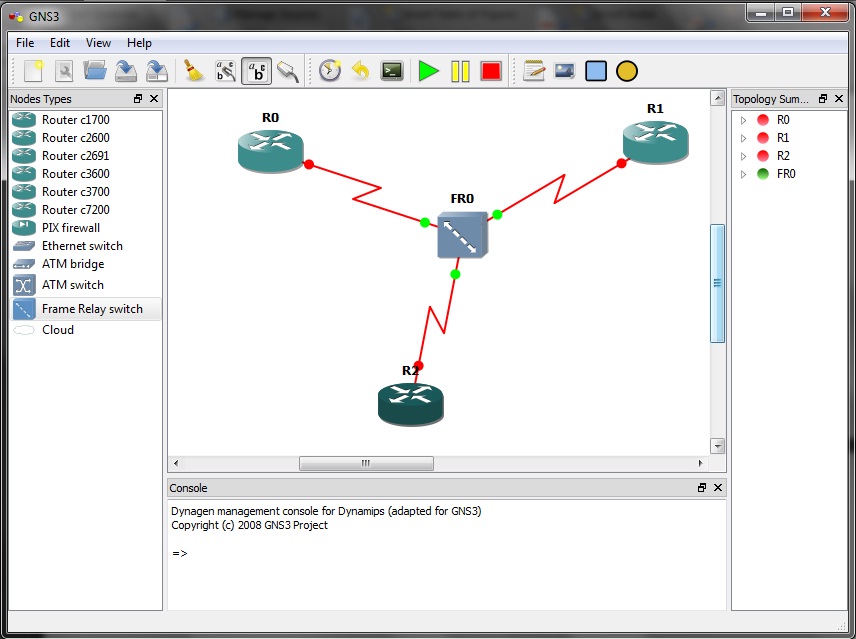Viewport: 856px width, 639px height.
Task: Expand R2 entry in Topology Summary
Action: click(x=743, y=156)
